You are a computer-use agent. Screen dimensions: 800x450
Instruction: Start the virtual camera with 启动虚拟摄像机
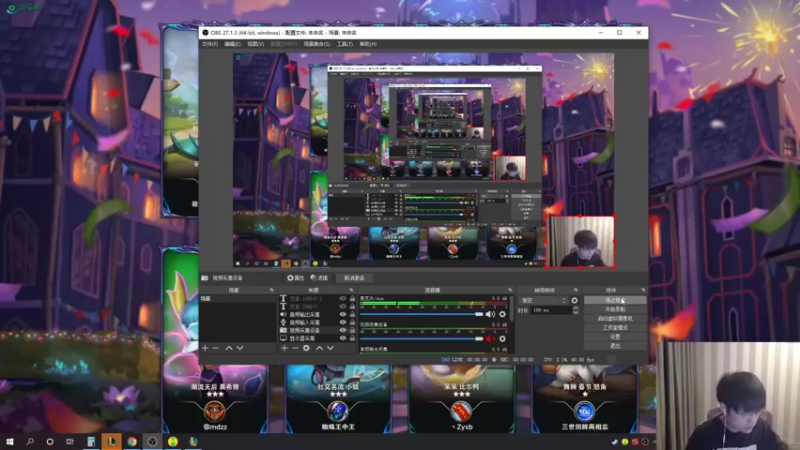[x=615, y=318]
